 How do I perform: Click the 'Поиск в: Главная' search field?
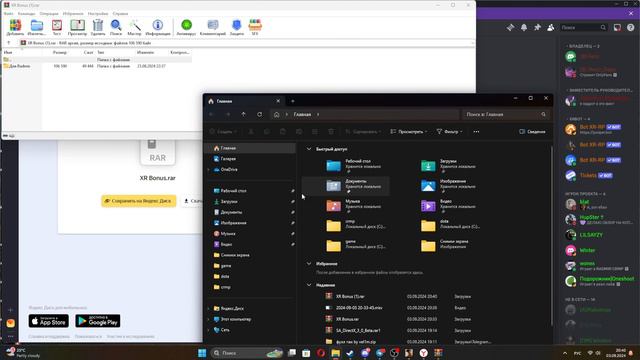pyautogui.click(x=506, y=114)
